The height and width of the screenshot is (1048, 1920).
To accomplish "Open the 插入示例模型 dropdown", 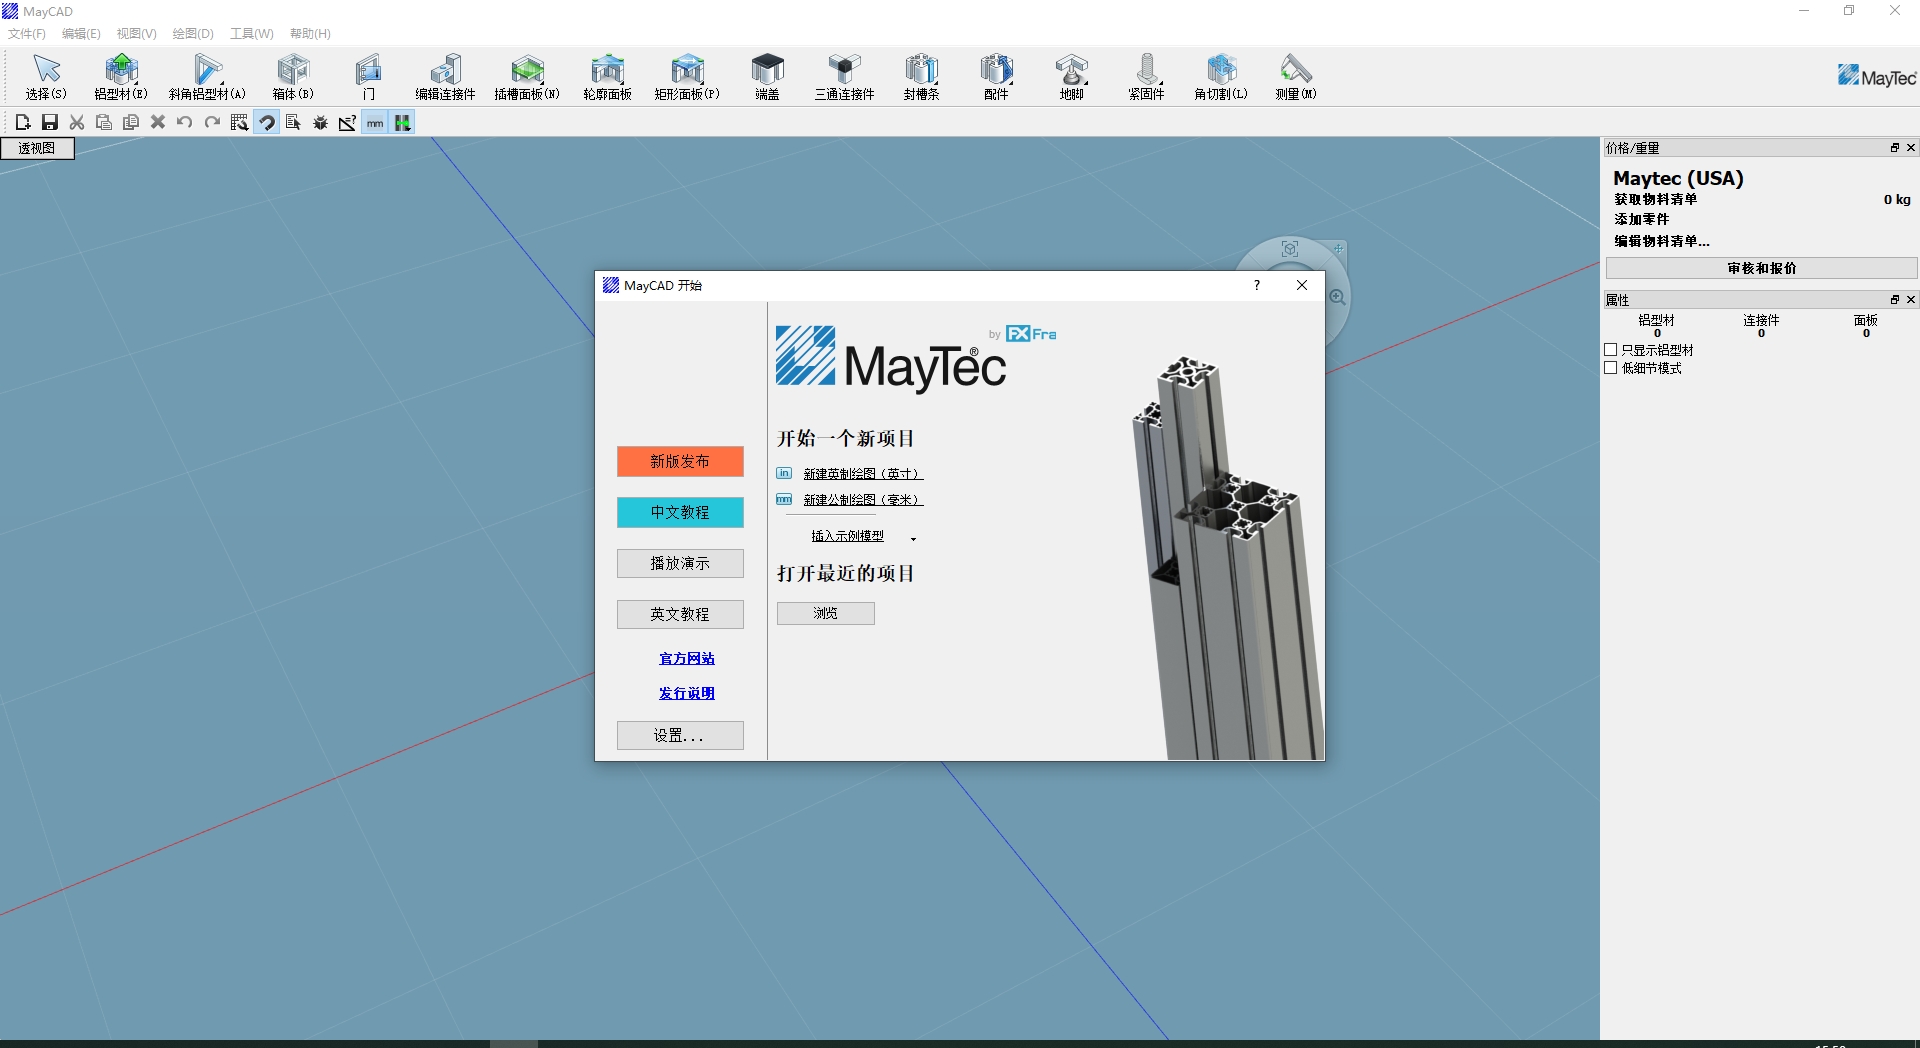I will [x=847, y=535].
